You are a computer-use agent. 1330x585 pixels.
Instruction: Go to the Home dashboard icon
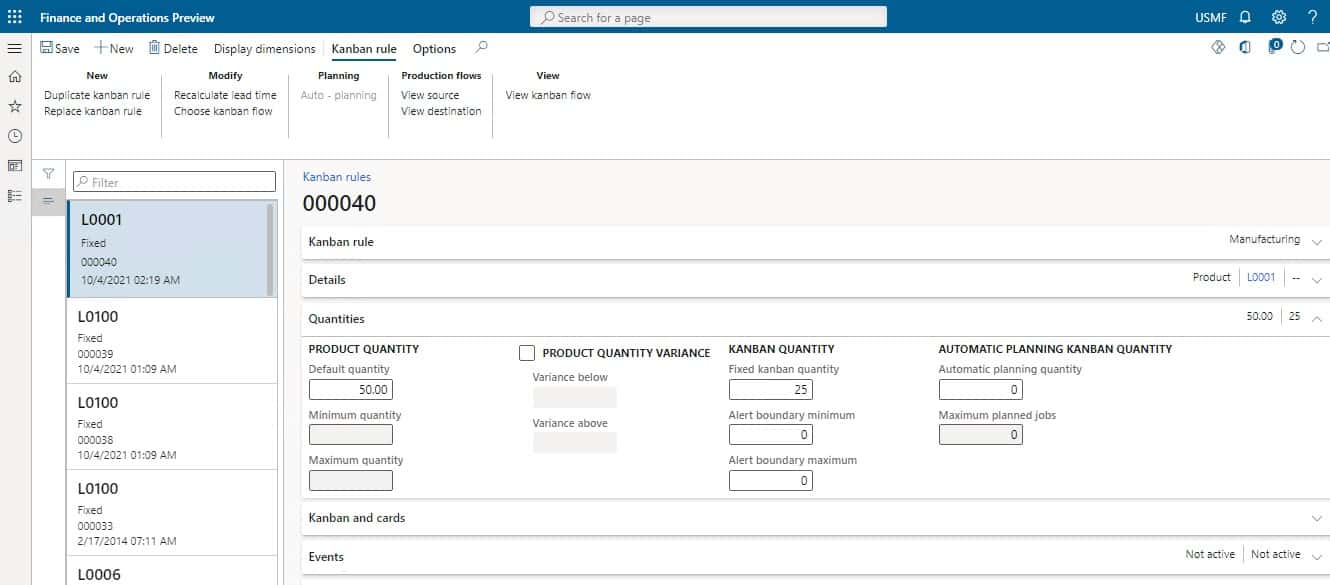click(x=15, y=76)
